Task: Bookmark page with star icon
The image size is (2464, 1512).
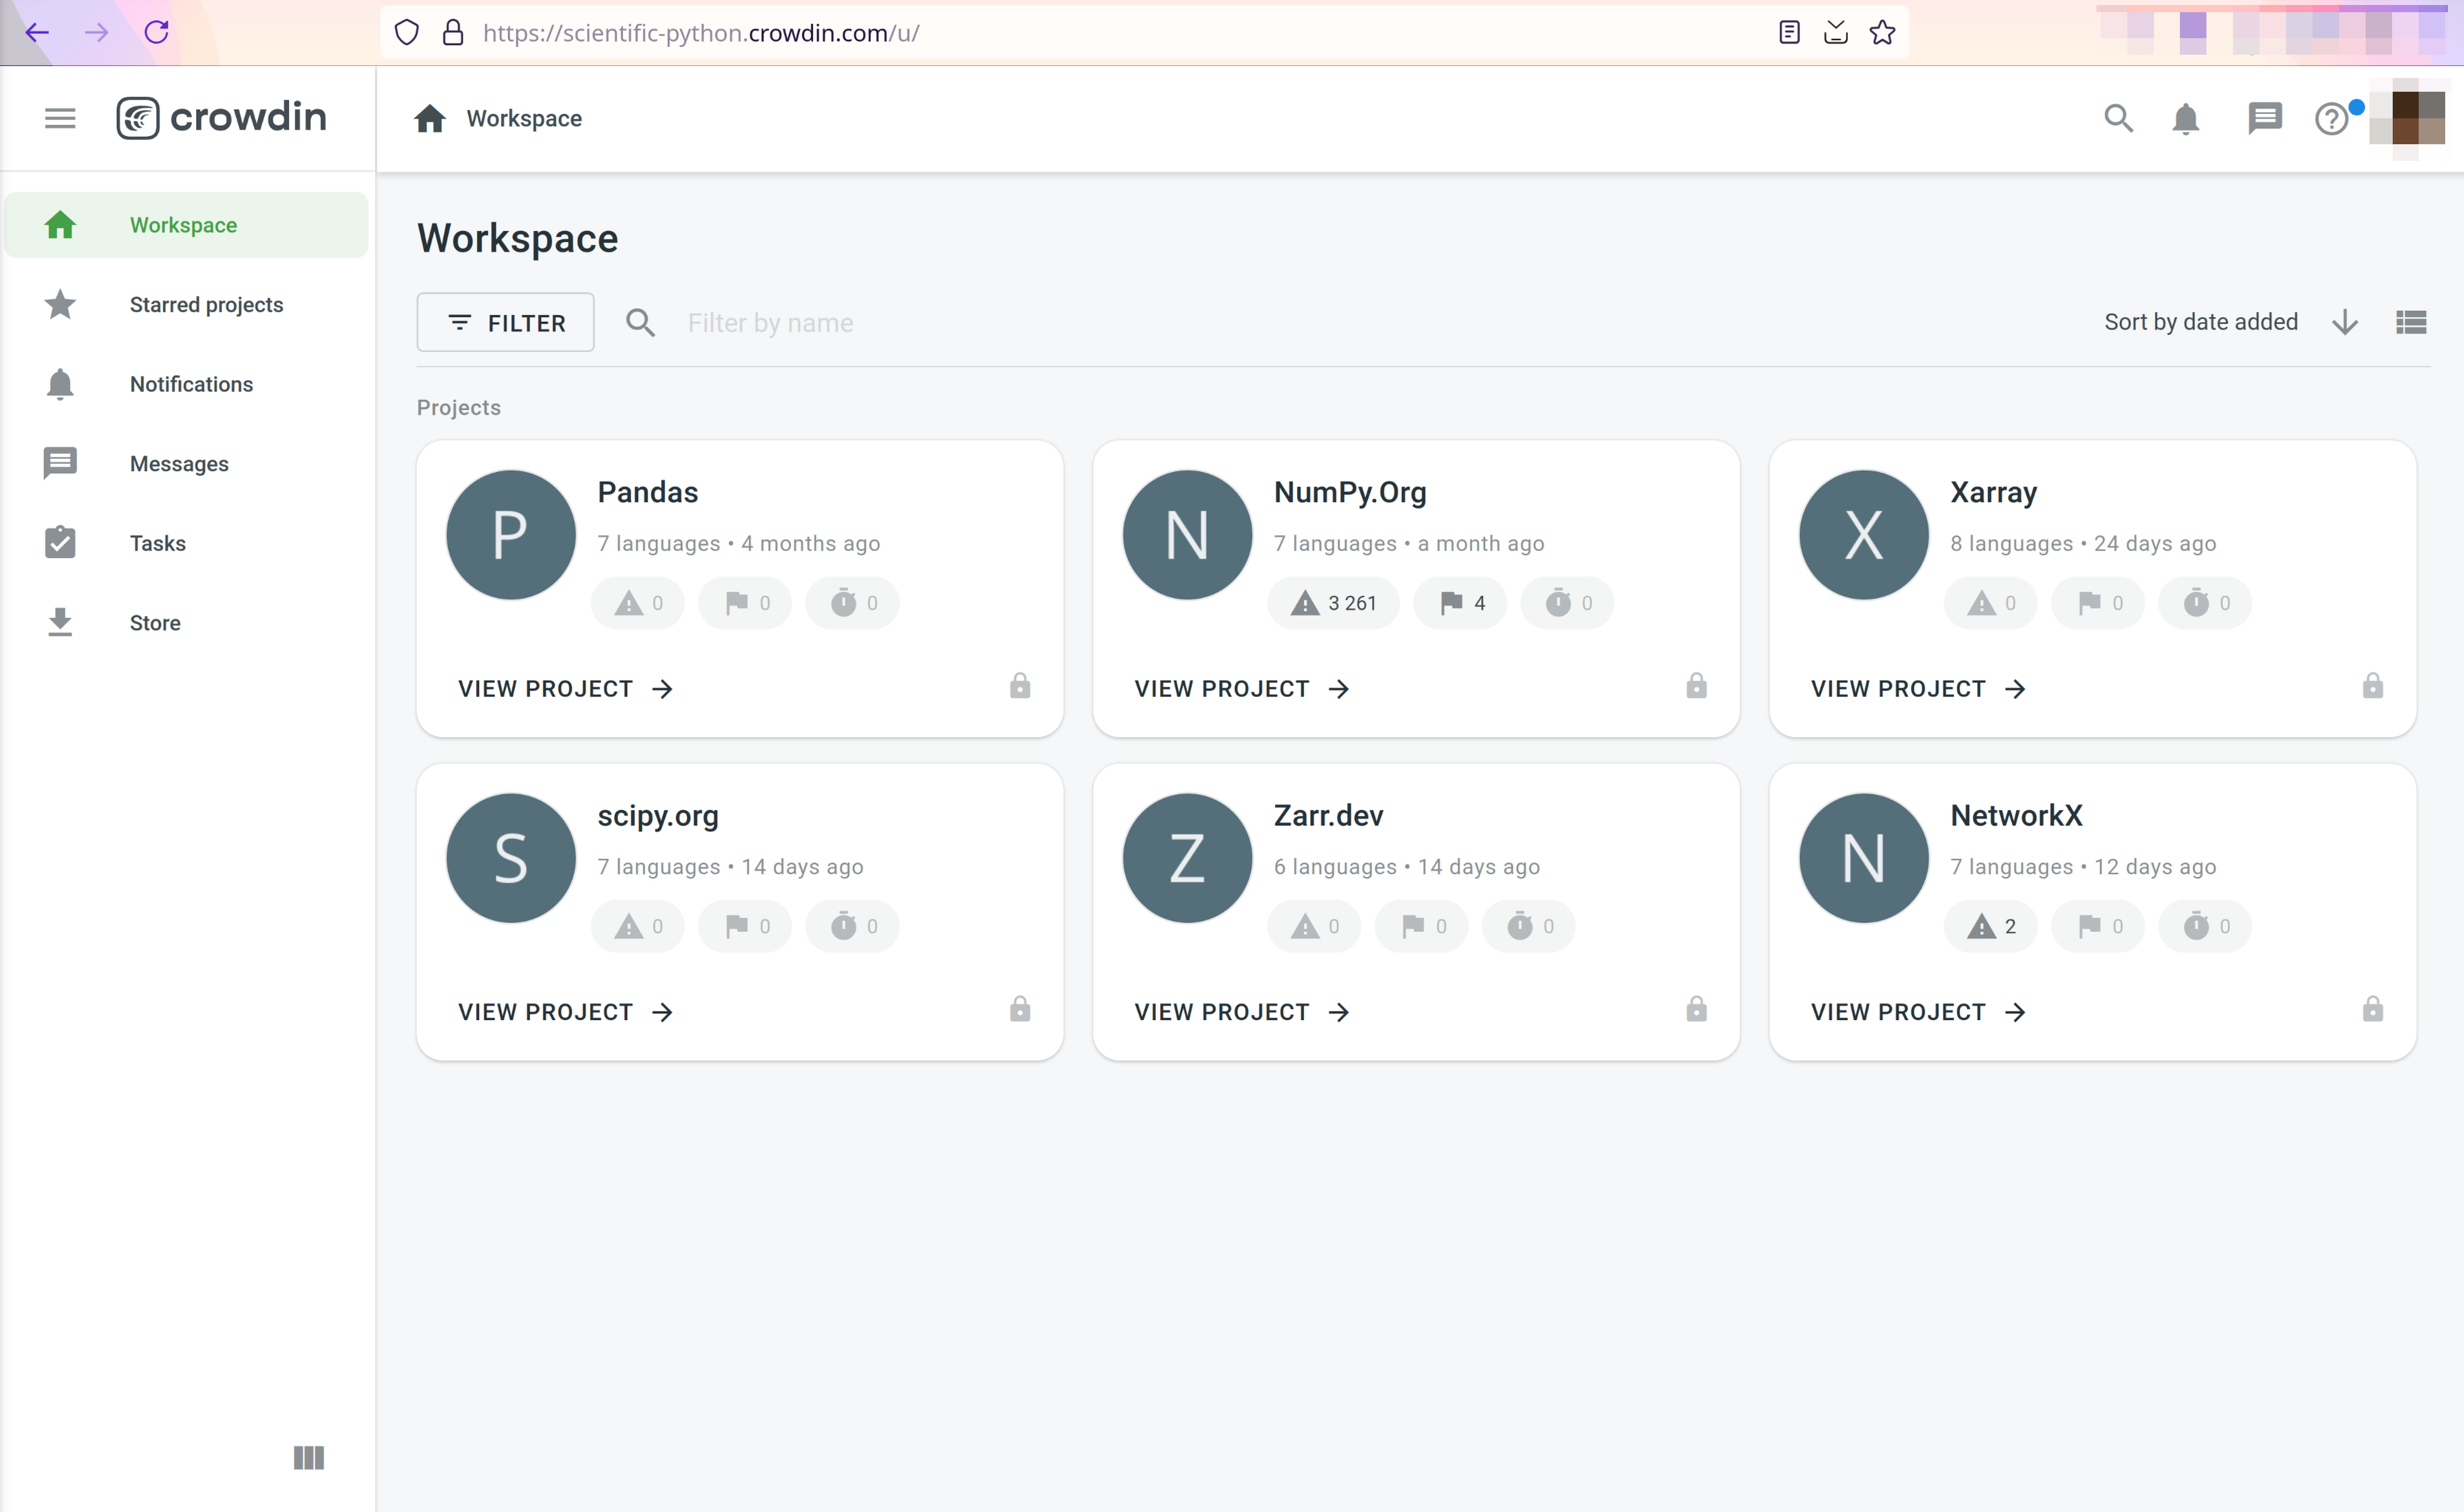Action: click(1882, 32)
